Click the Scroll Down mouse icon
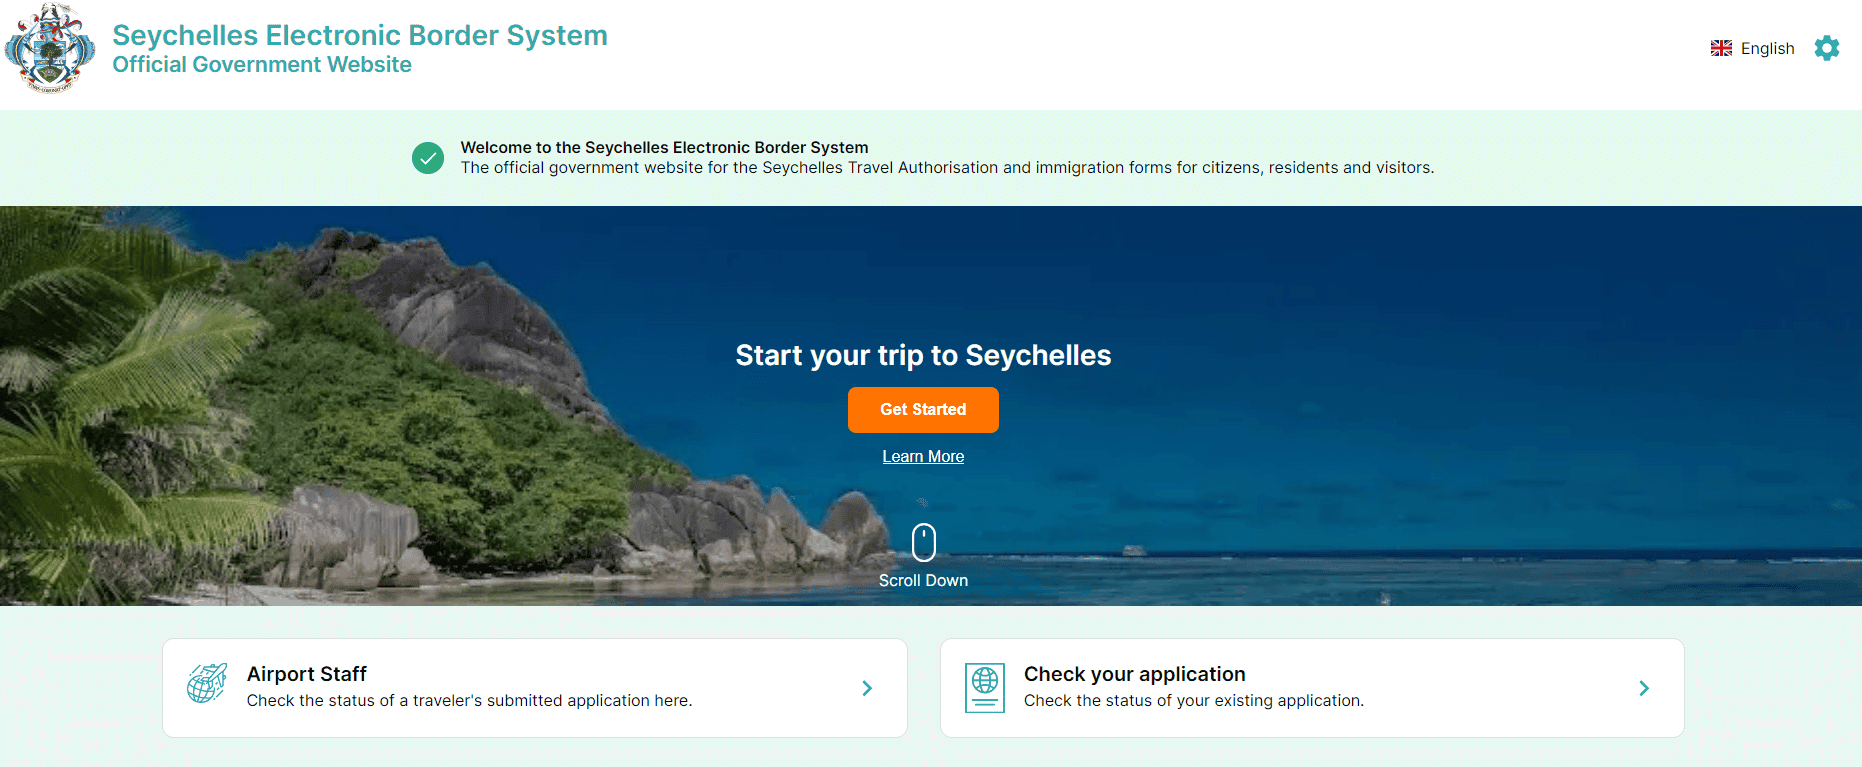Image resolution: width=1862 pixels, height=767 pixels. coord(924,542)
